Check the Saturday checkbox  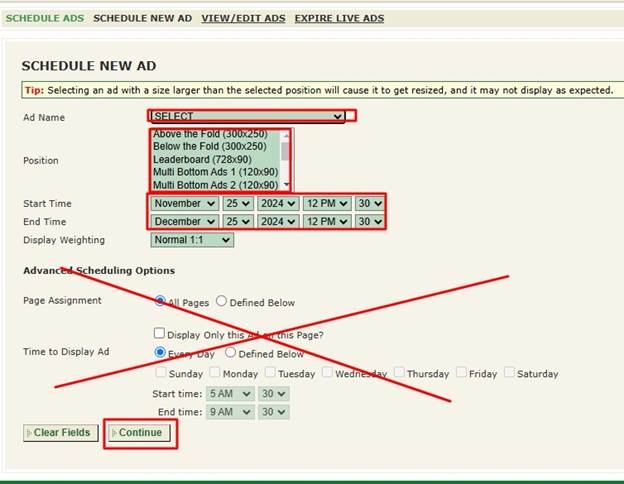509,372
